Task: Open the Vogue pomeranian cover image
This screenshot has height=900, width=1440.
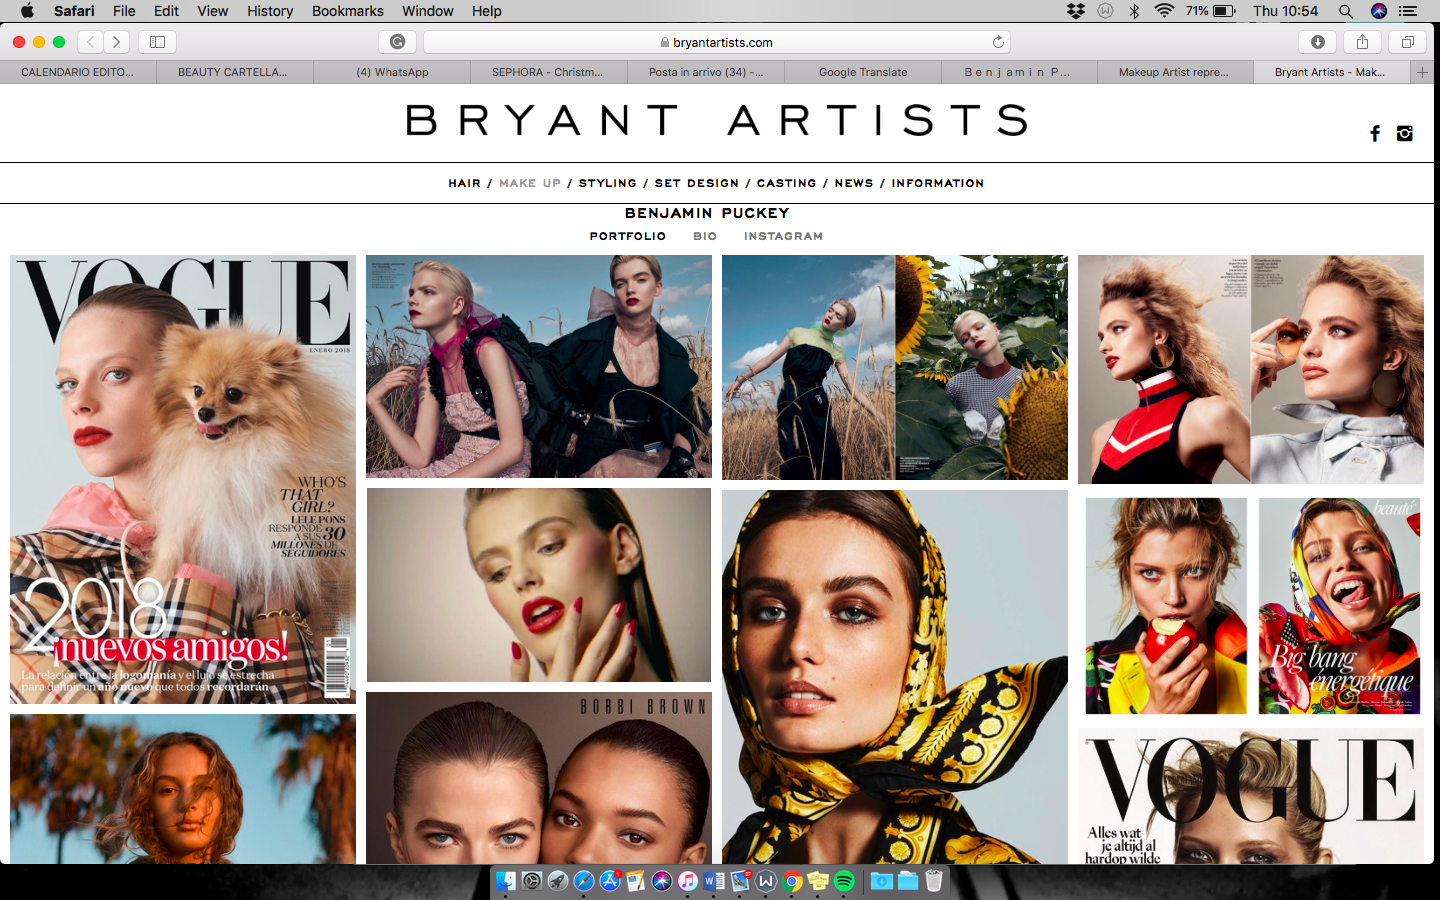Action: [x=183, y=479]
